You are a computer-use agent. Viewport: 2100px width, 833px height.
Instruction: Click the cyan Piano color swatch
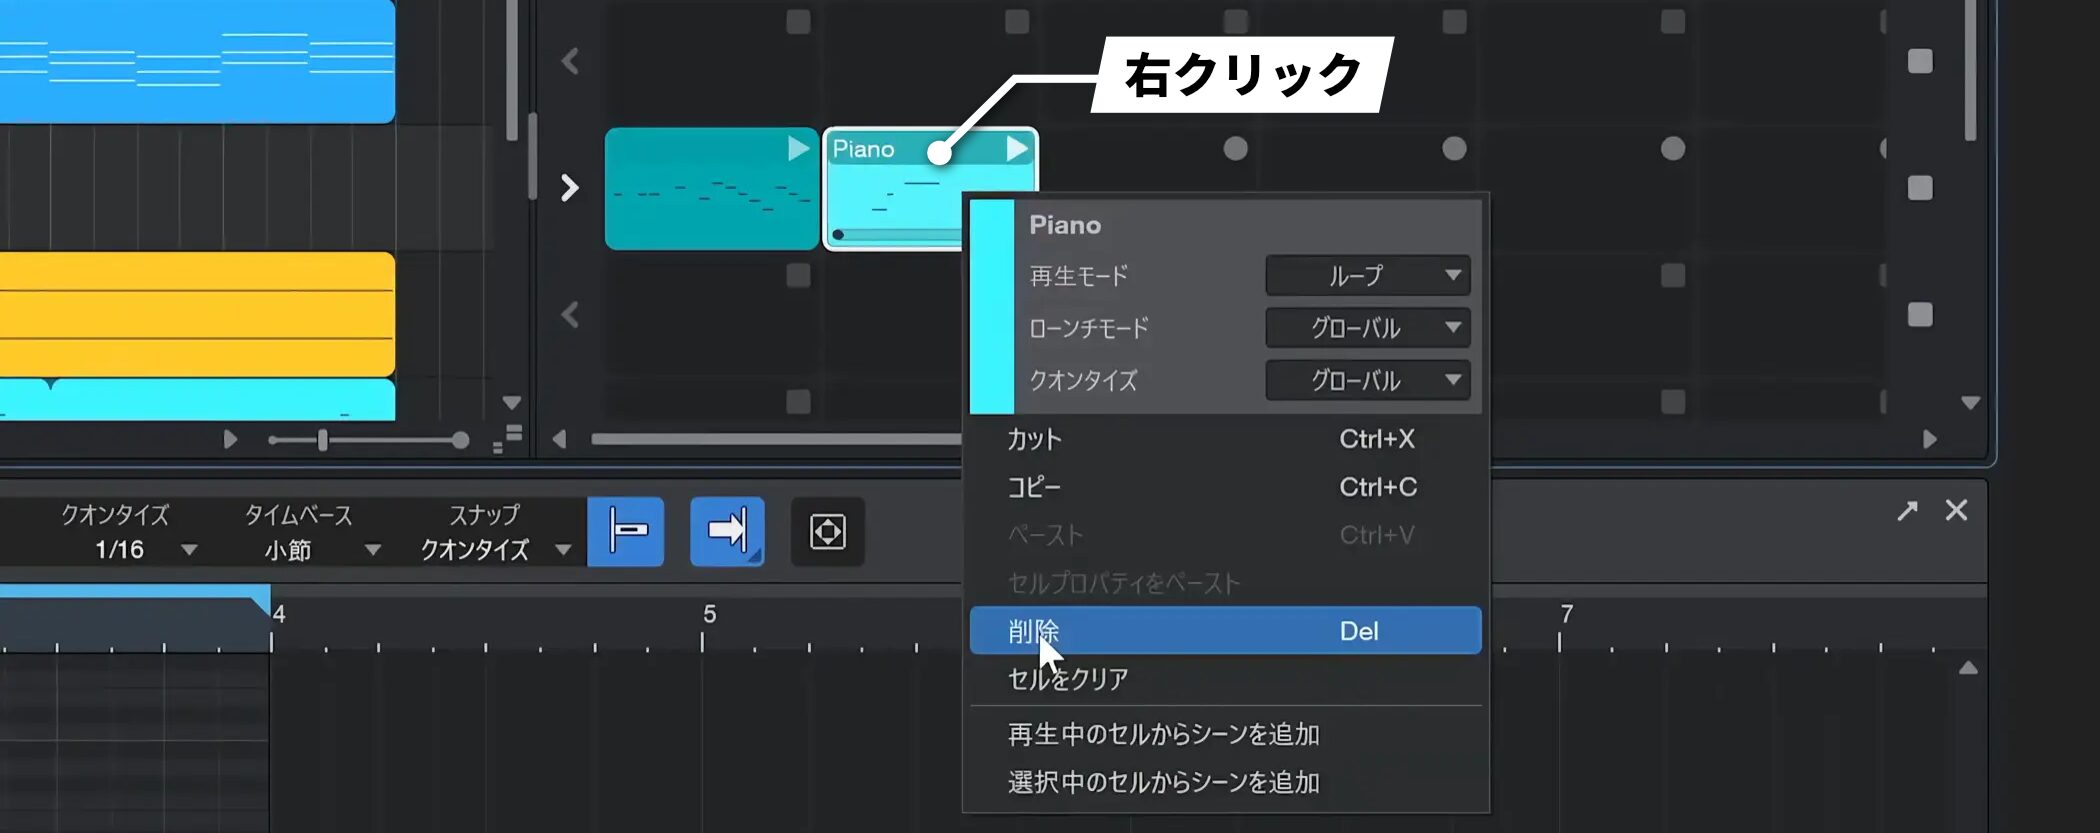click(x=992, y=306)
